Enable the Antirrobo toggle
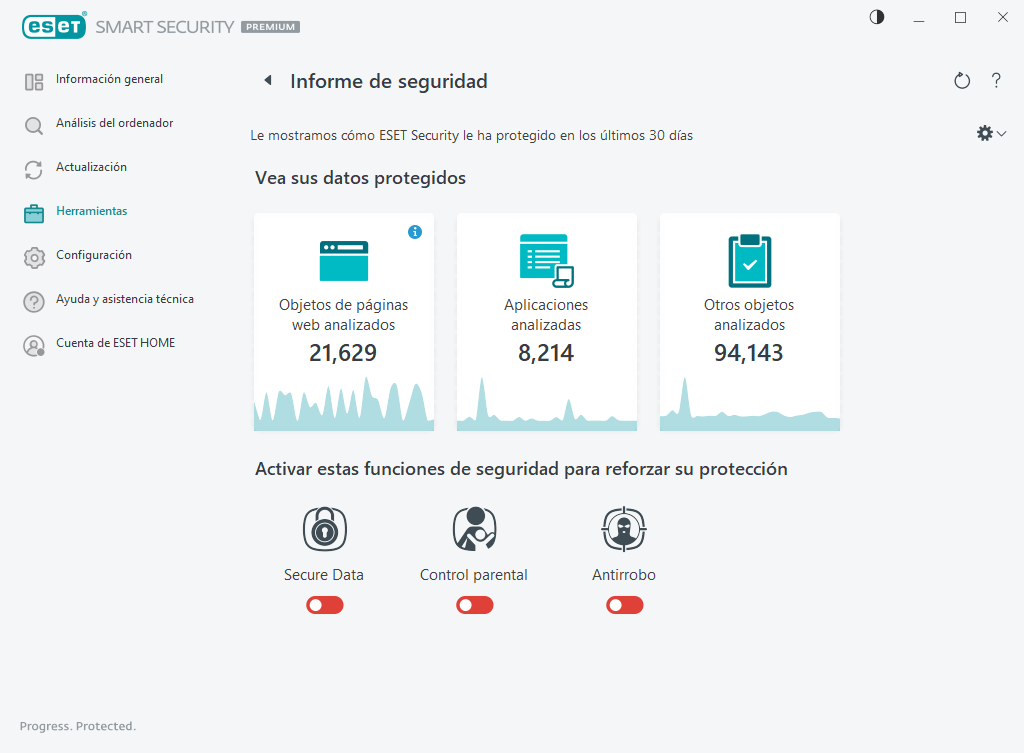Image resolution: width=1024 pixels, height=753 pixels. (624, 605)
